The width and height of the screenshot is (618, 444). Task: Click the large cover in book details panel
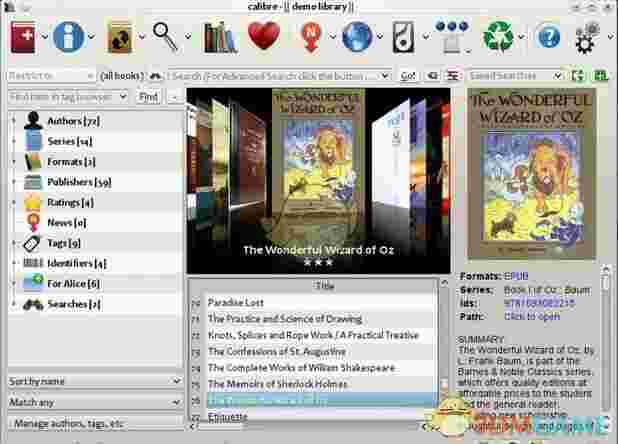[x=531, y=173]
